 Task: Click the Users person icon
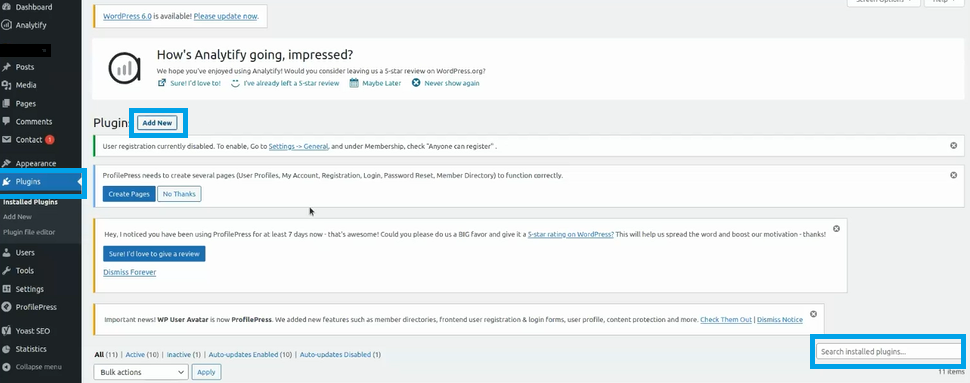(x=6, y=252)
